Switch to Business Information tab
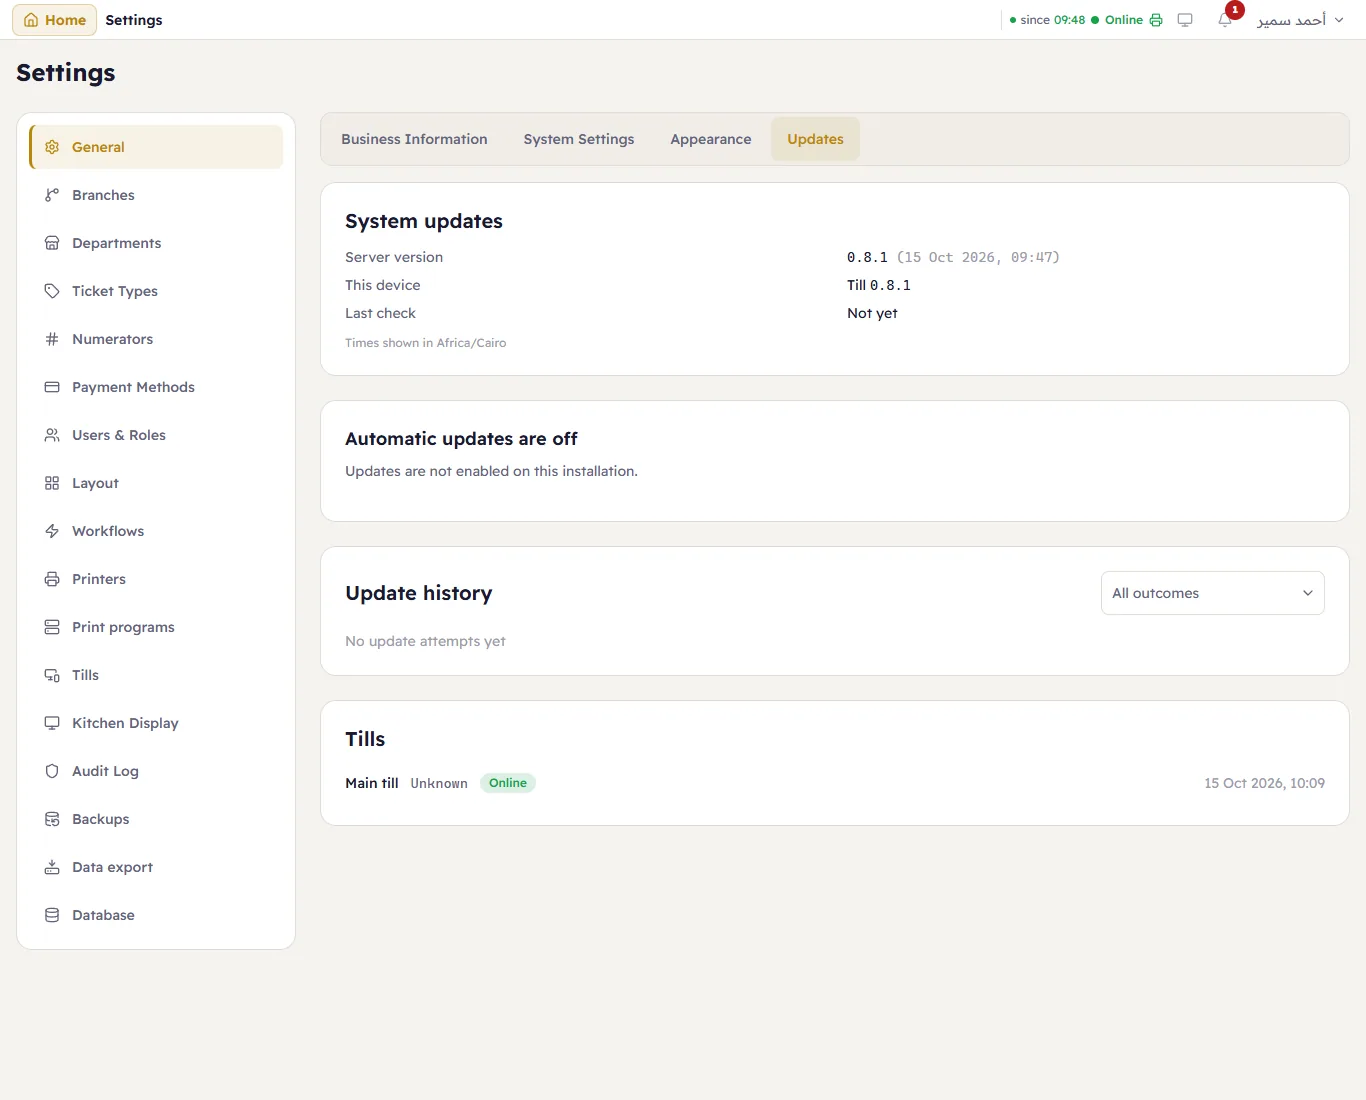 tap(414, 139)
